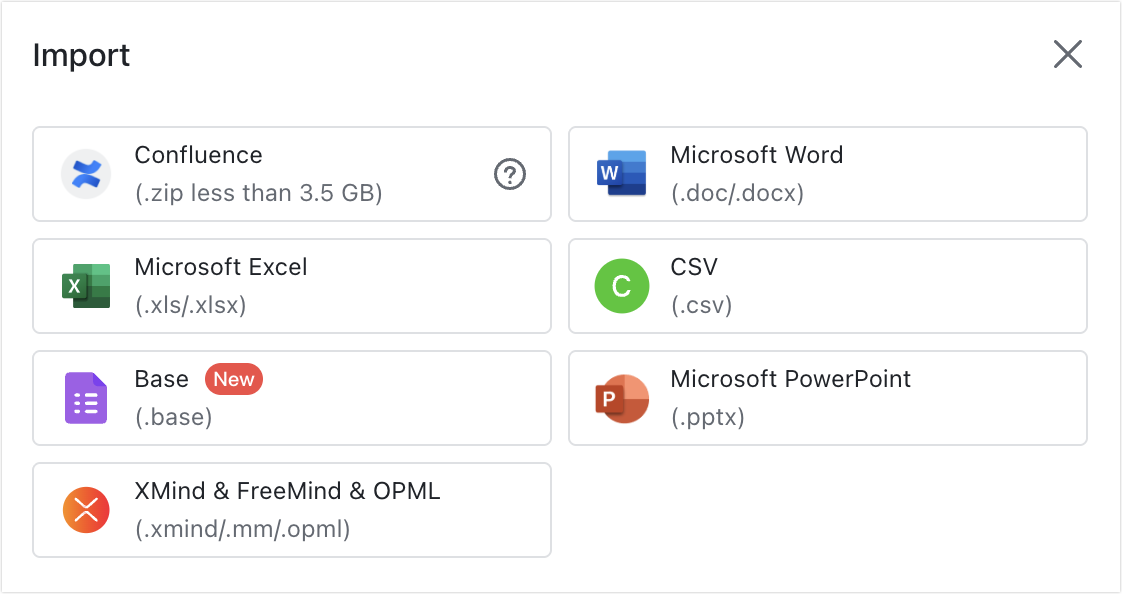This screenshot has width=1122, height=594.
Task: Import a CSV file
Action: [x=828, y=286]
